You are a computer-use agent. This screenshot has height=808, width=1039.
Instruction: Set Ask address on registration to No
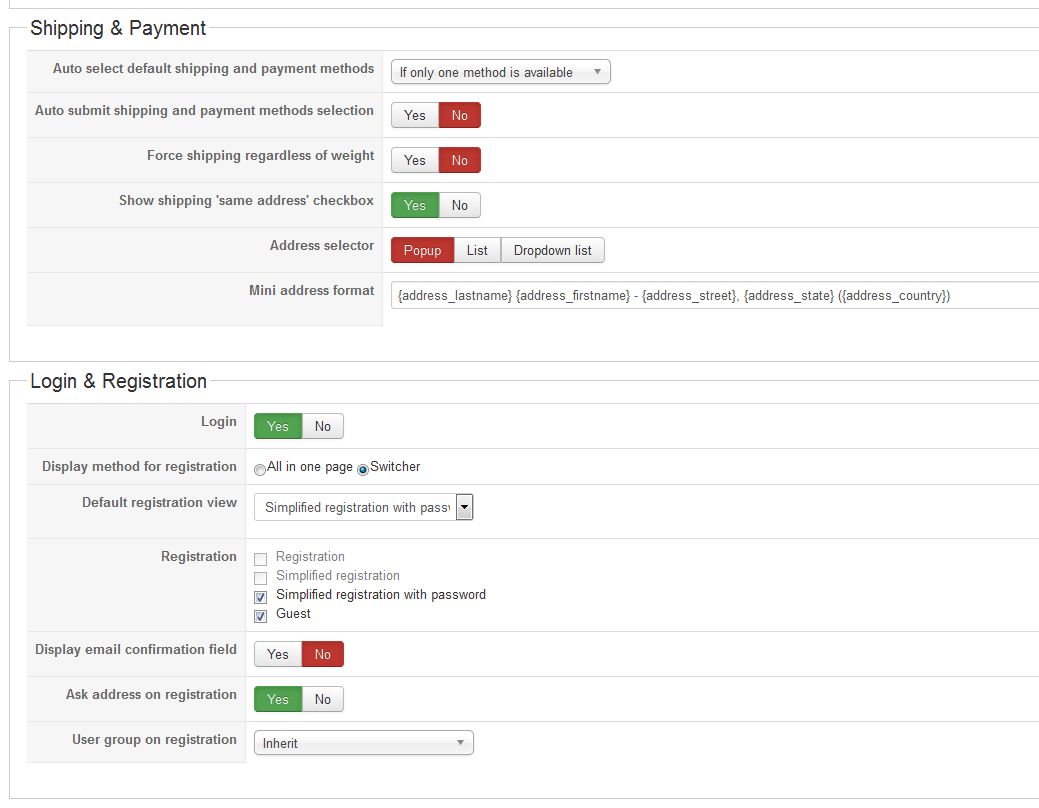323,699
